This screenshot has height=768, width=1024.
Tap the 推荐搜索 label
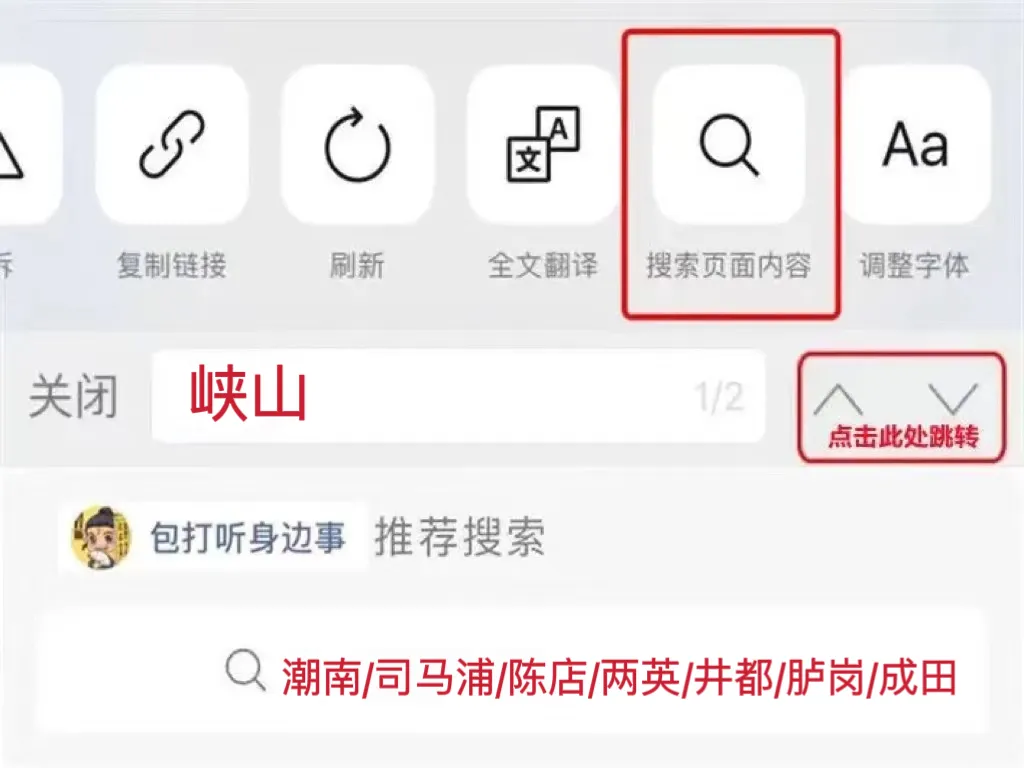(x=460, y=537)
